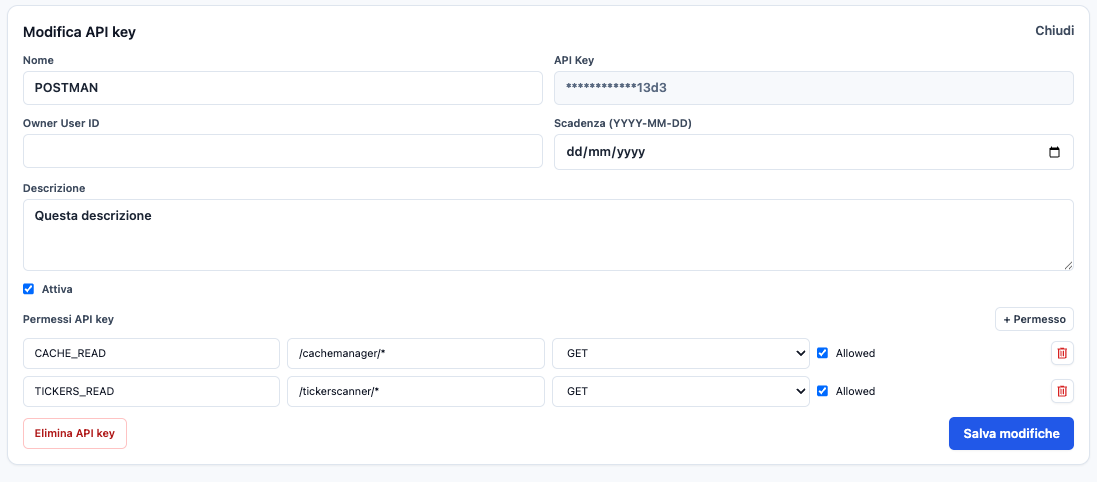
Task: Click into the empty Owner User ID field
Action: tap(282, 151)
